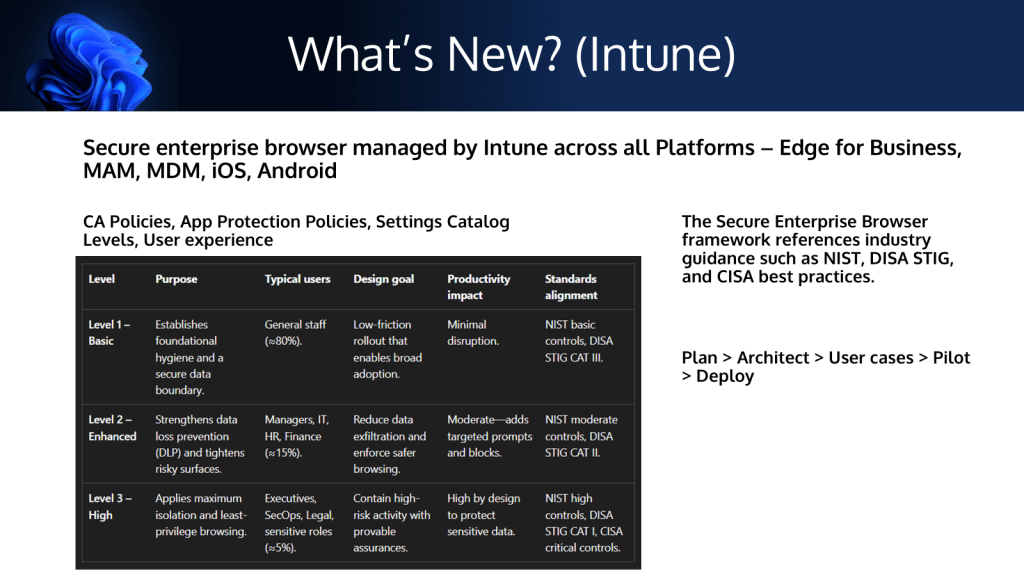
Task: Click the "Executives, SecOps, Legal" cell
Action: (299, 523)
